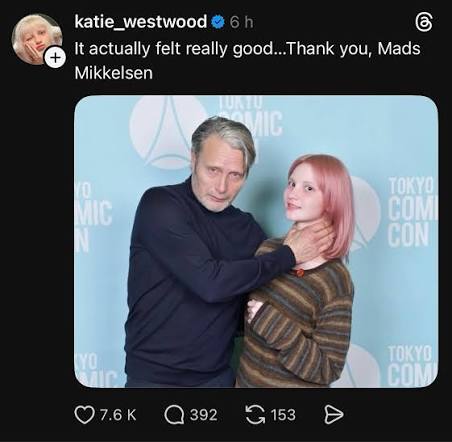Screen dimensions: 452x442
Task: Follow the user with the plus icon
Action: coord(56,58)
